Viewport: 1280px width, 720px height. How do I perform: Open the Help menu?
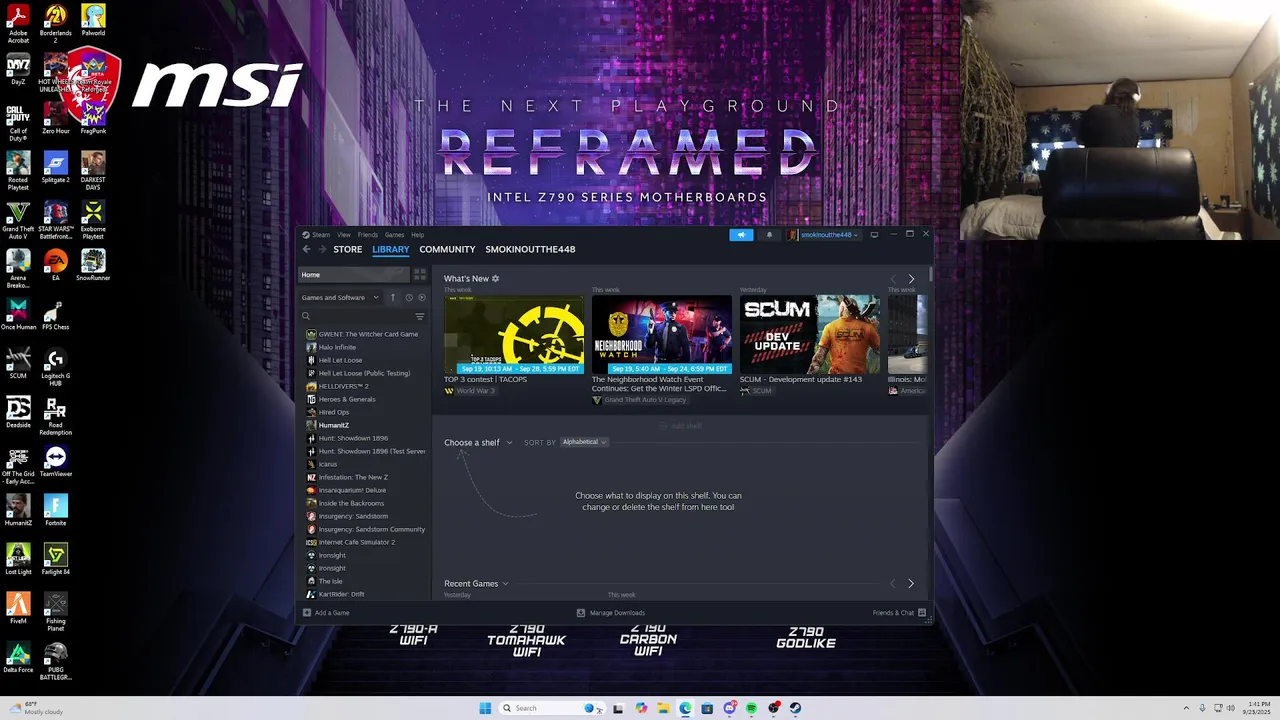(x=418, y=235)
